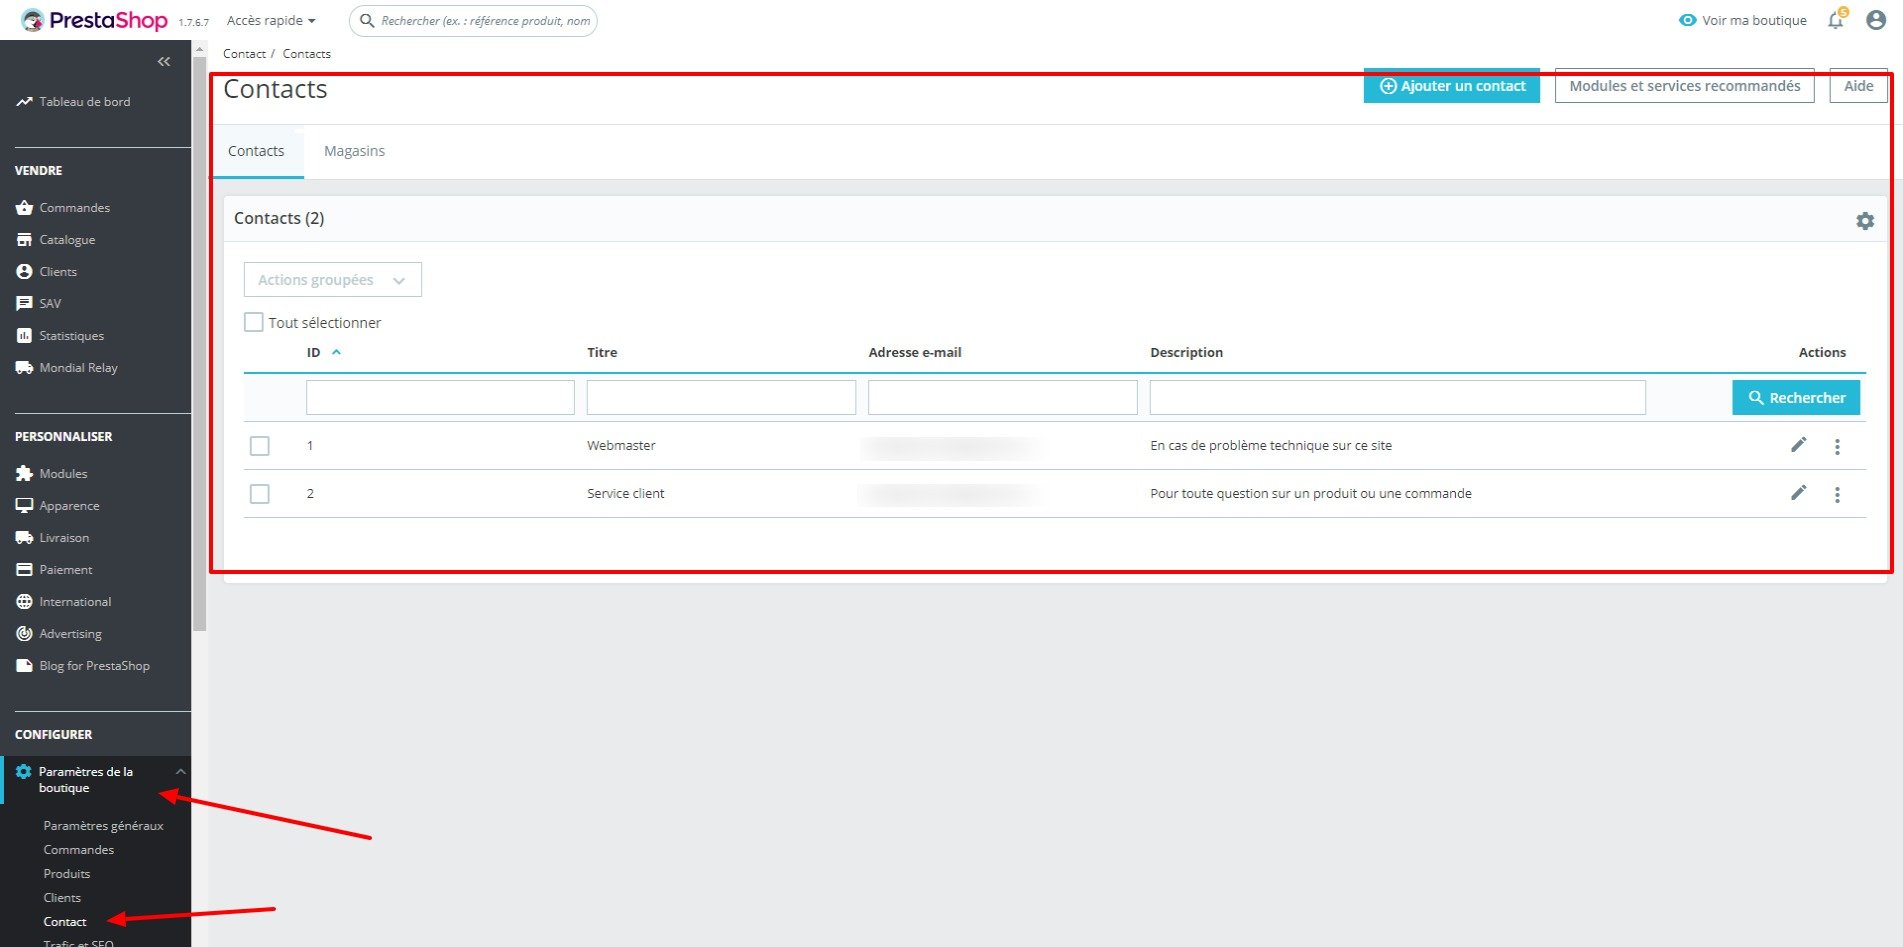Click the Mondial Relay truck icon
The width and height of the screenshot is (1903, 947).
(24, 368)
